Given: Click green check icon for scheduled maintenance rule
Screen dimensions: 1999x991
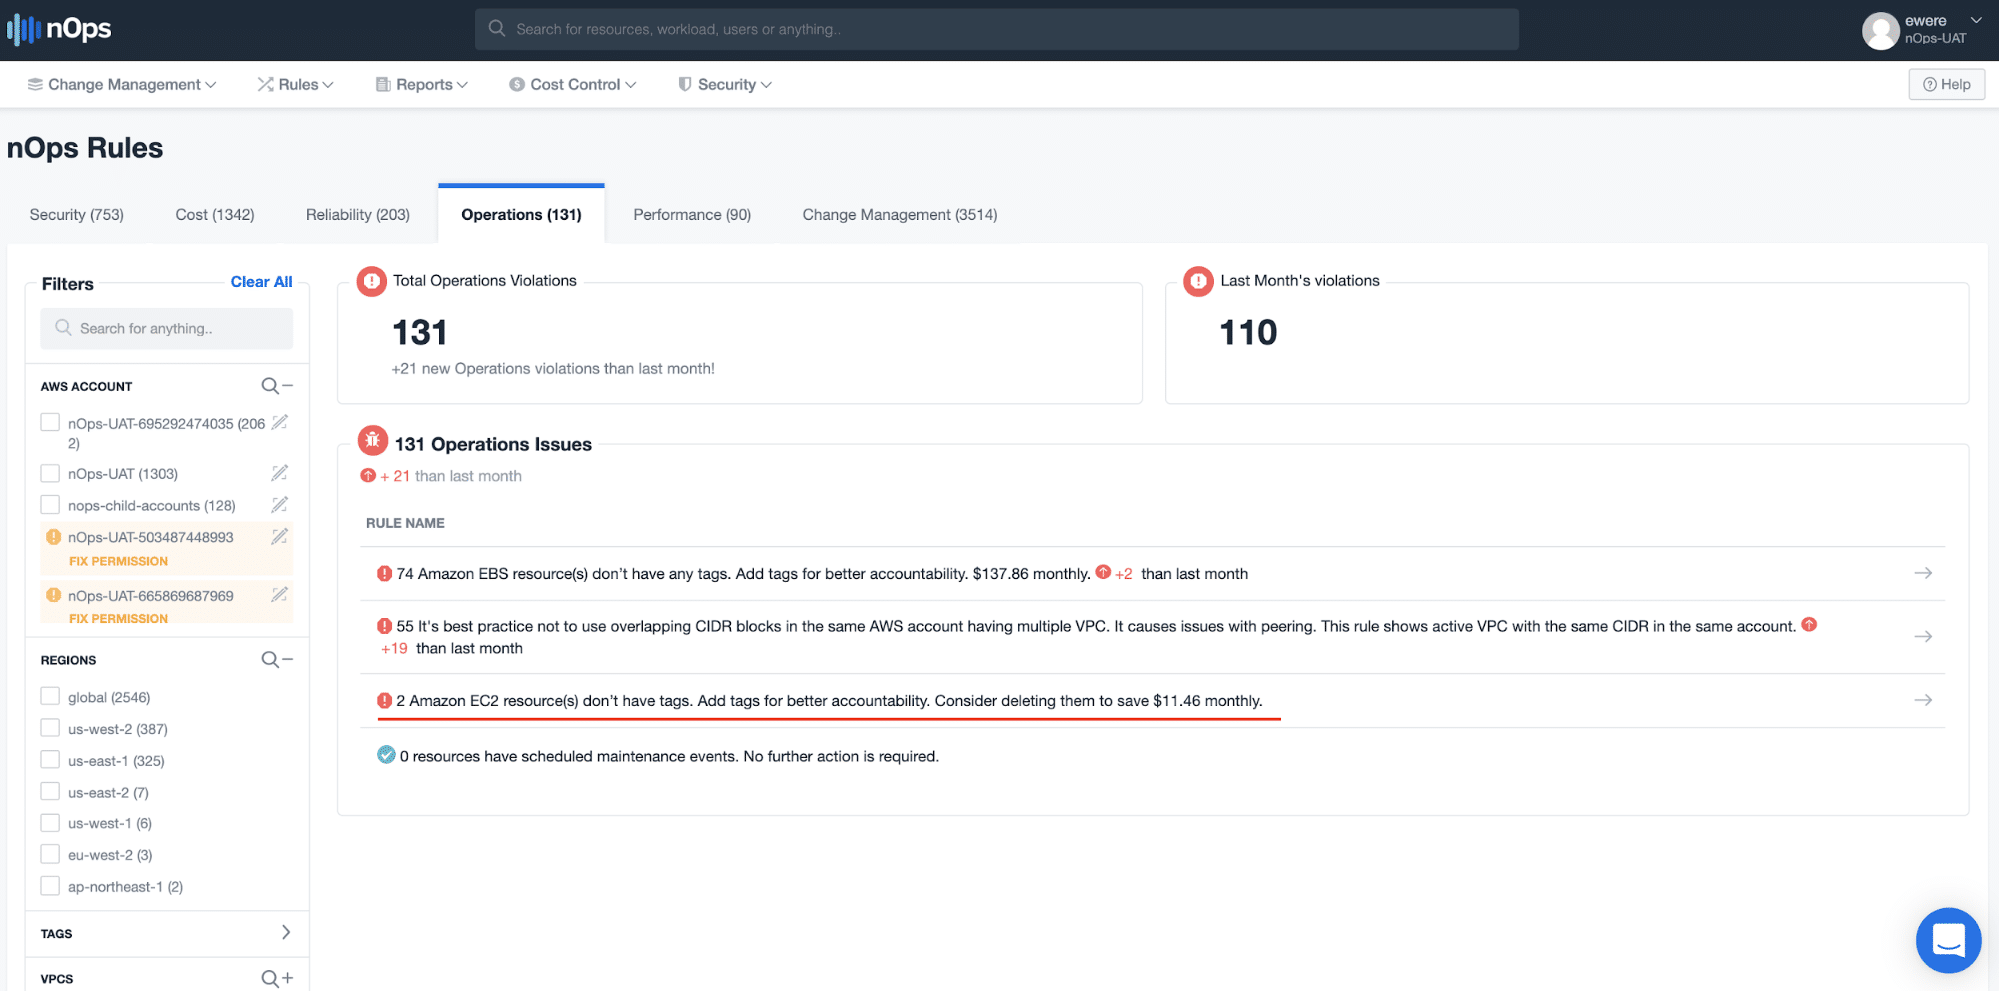Looking at the screenshot, I should coord(386,755).
